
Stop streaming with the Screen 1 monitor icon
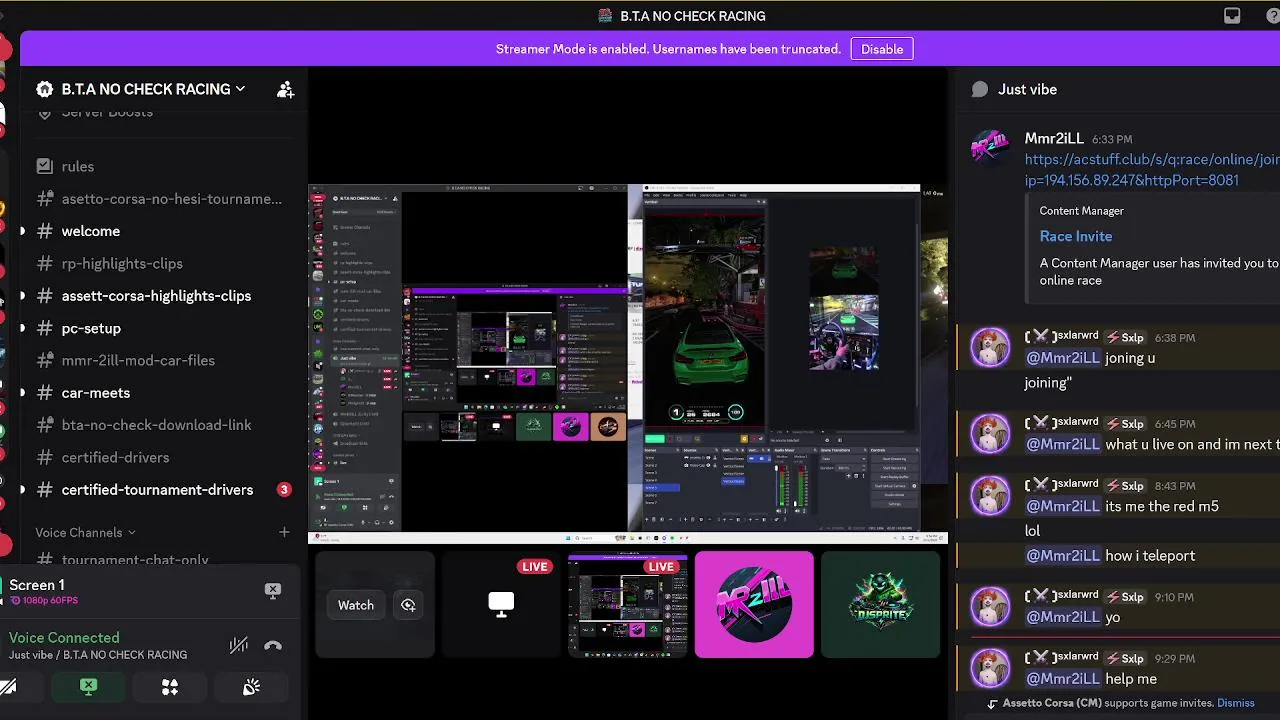point(272,591)
